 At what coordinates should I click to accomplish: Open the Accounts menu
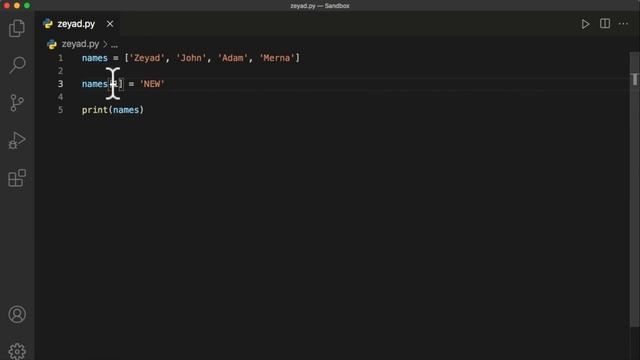point(17,314)
